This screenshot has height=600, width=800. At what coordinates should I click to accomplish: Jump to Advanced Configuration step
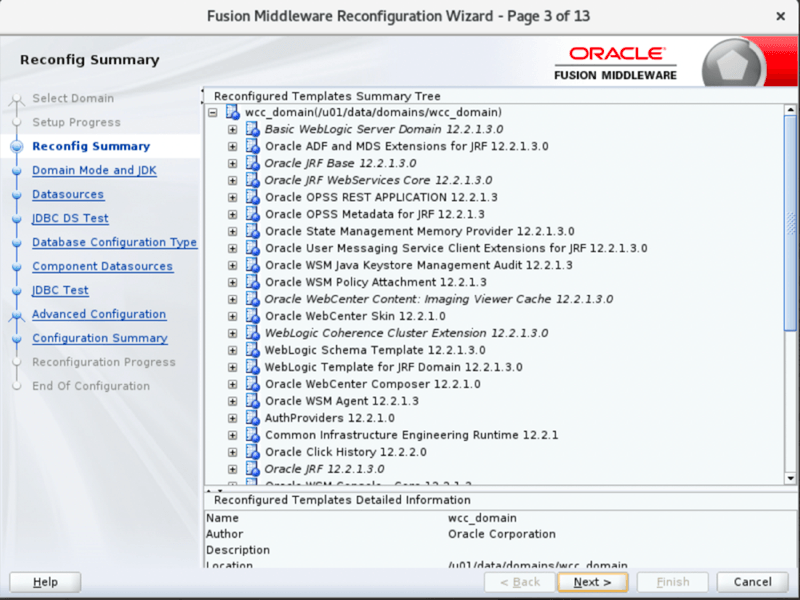click(99, 314)
